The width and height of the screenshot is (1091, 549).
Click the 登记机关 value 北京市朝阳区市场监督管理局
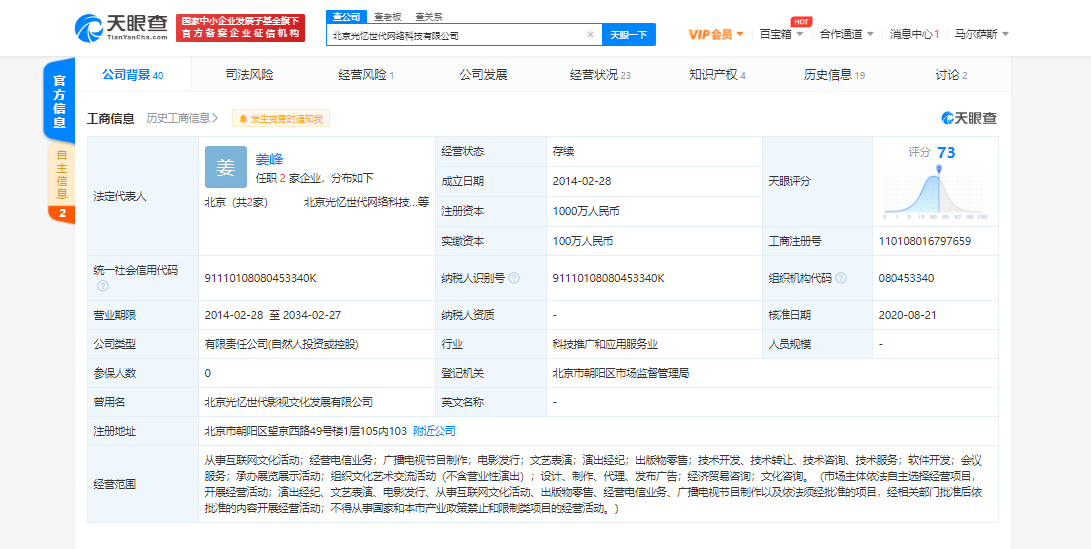coord(621,373)
